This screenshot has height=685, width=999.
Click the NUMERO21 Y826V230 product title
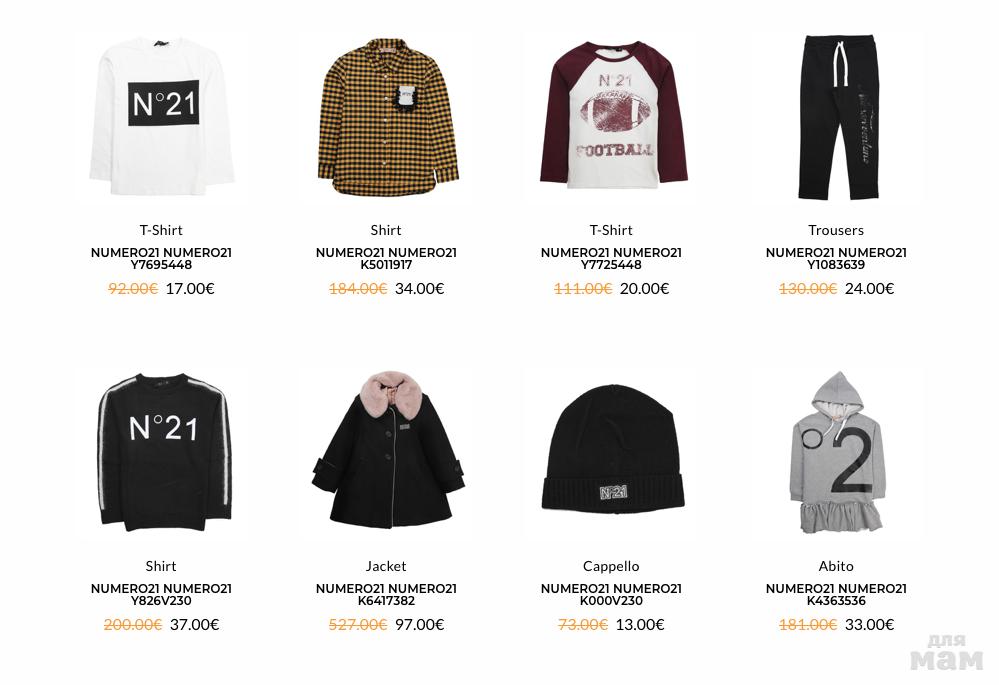[161, 594]
